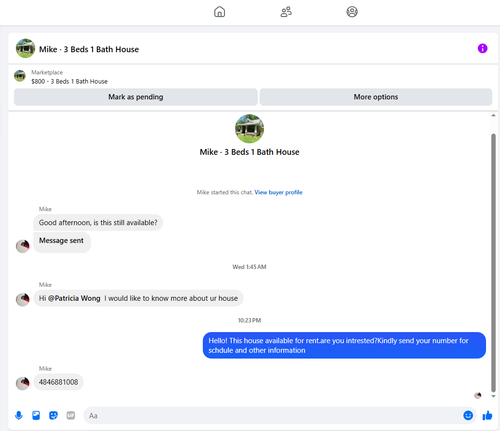This screenshot has width=500, height=431.
Task: Click Mike's avatar beside Patricia Wong message
Action: 23,300
